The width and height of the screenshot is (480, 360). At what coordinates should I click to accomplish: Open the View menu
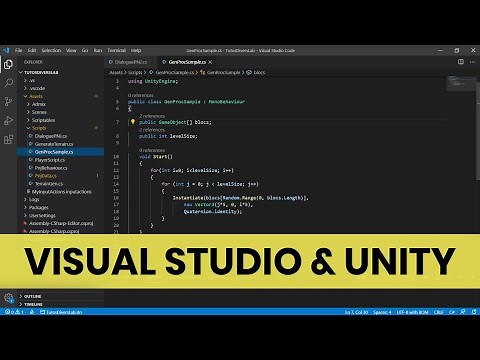71,50
